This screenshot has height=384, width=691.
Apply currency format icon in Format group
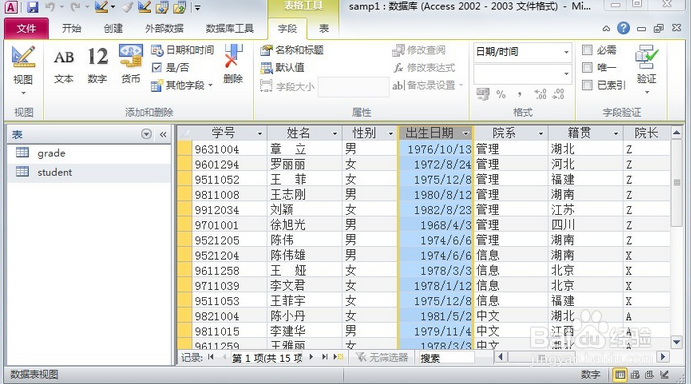[483, 94]
